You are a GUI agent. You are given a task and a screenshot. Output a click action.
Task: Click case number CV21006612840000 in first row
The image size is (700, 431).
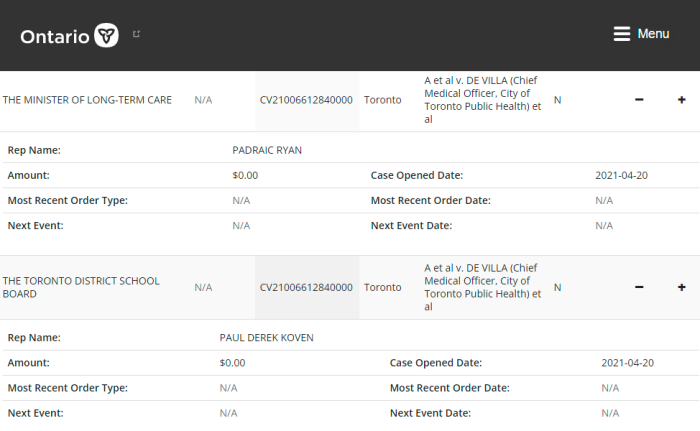tap(306, 100)
